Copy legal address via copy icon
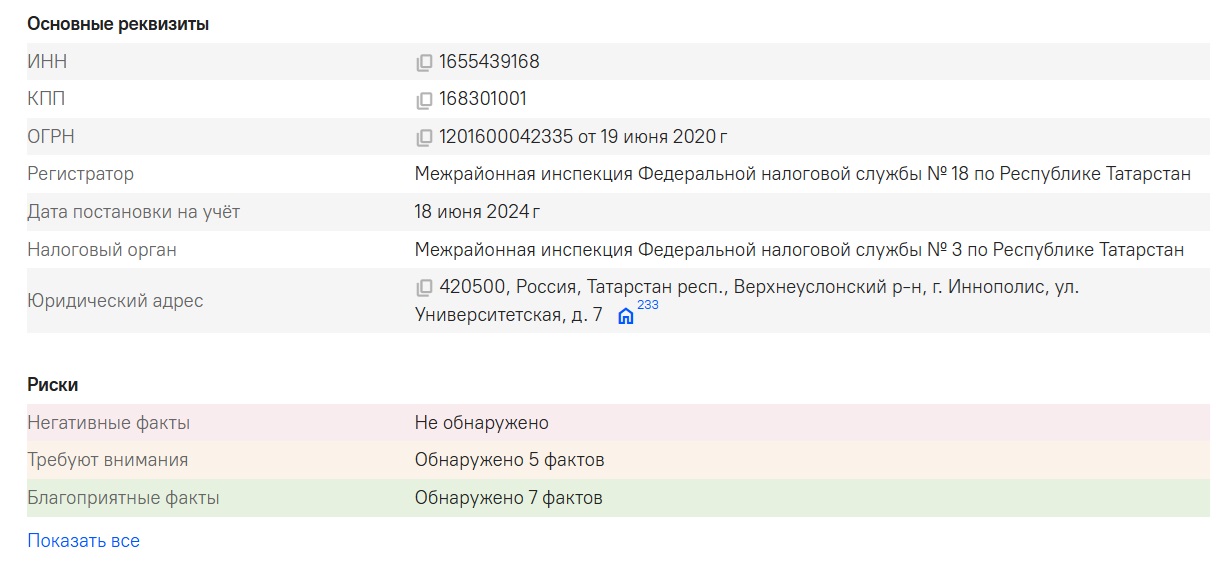The height and width of the screenshot is (563, 1231). tap(424, 288)
